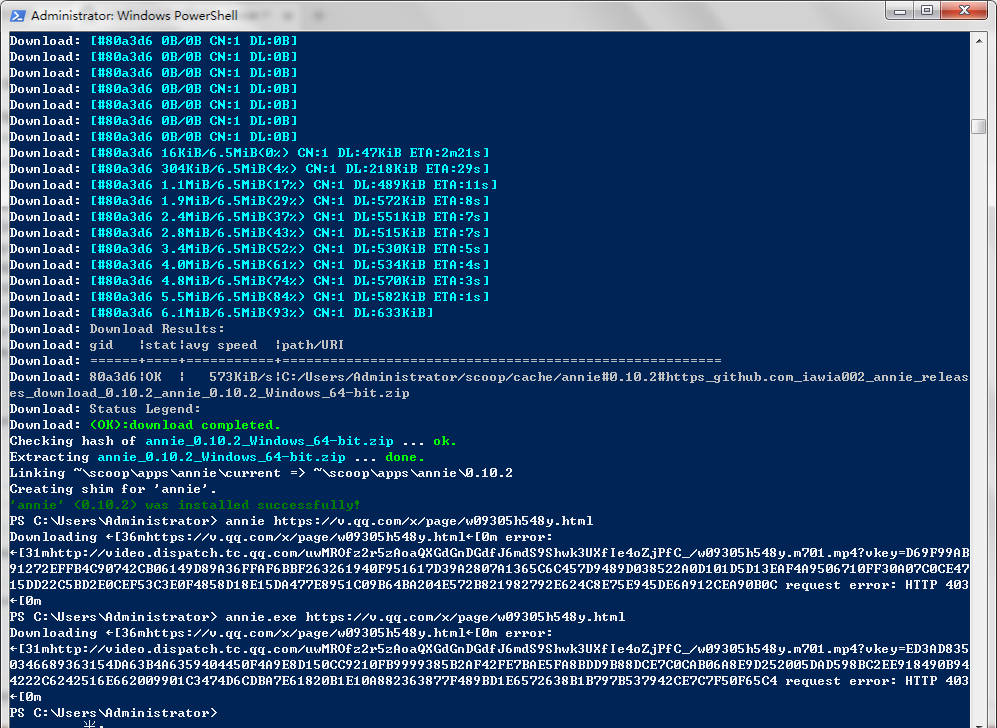Click the final empty PS C:\Users\Administrator> prompt

tap(113, 713)
